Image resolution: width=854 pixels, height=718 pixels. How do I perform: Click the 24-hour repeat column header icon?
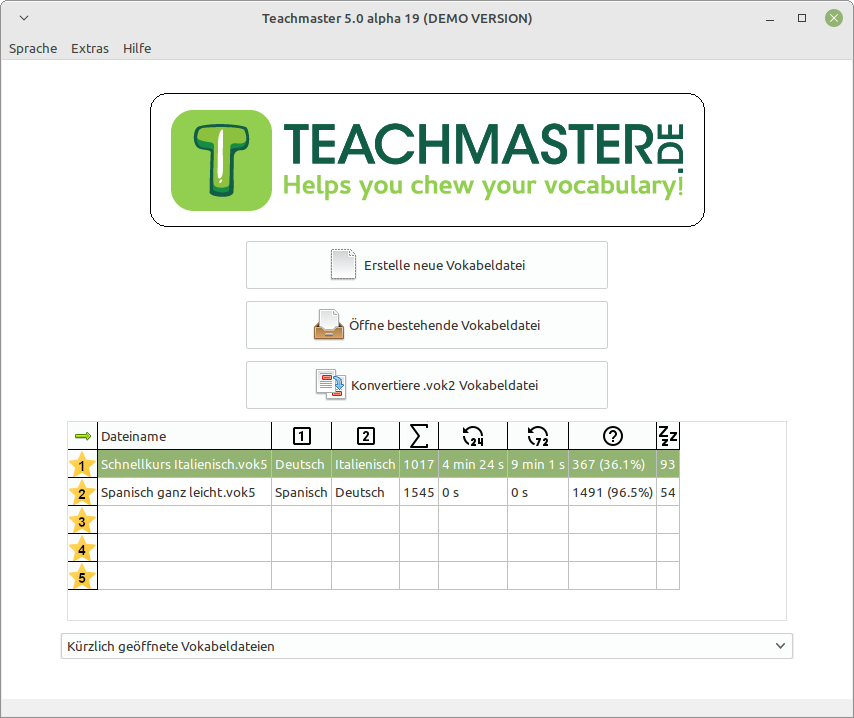(x=473, y=436)
